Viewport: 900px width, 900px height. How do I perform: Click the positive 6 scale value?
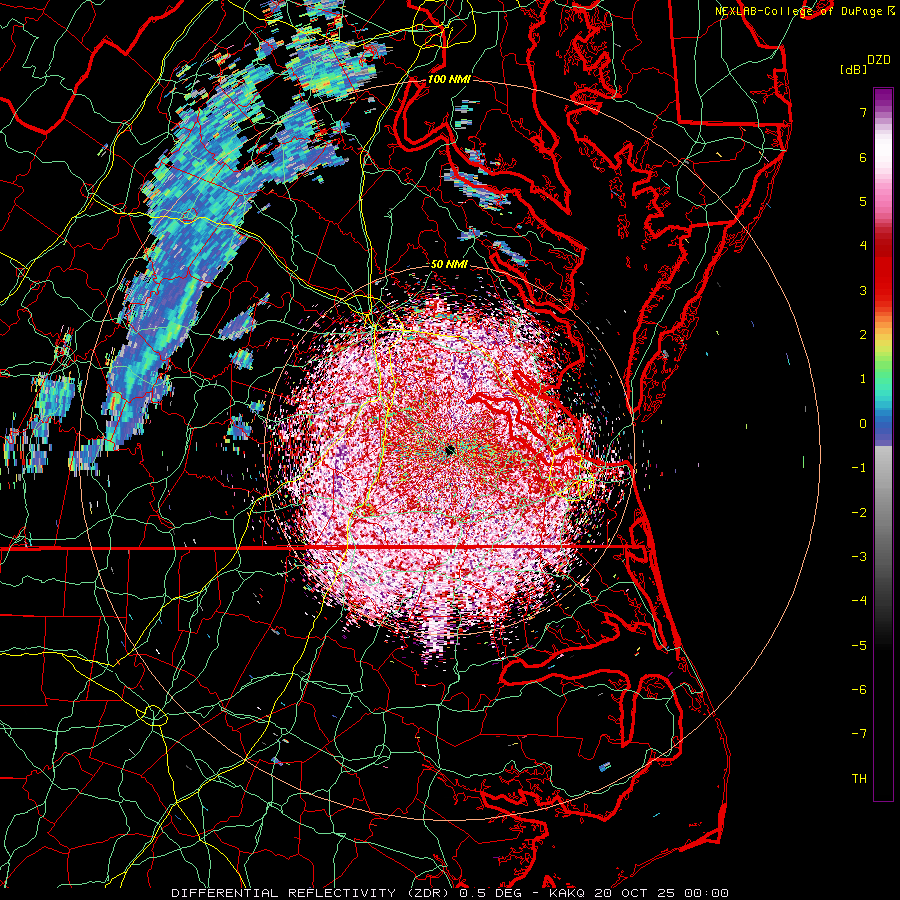tap(863, 157)
